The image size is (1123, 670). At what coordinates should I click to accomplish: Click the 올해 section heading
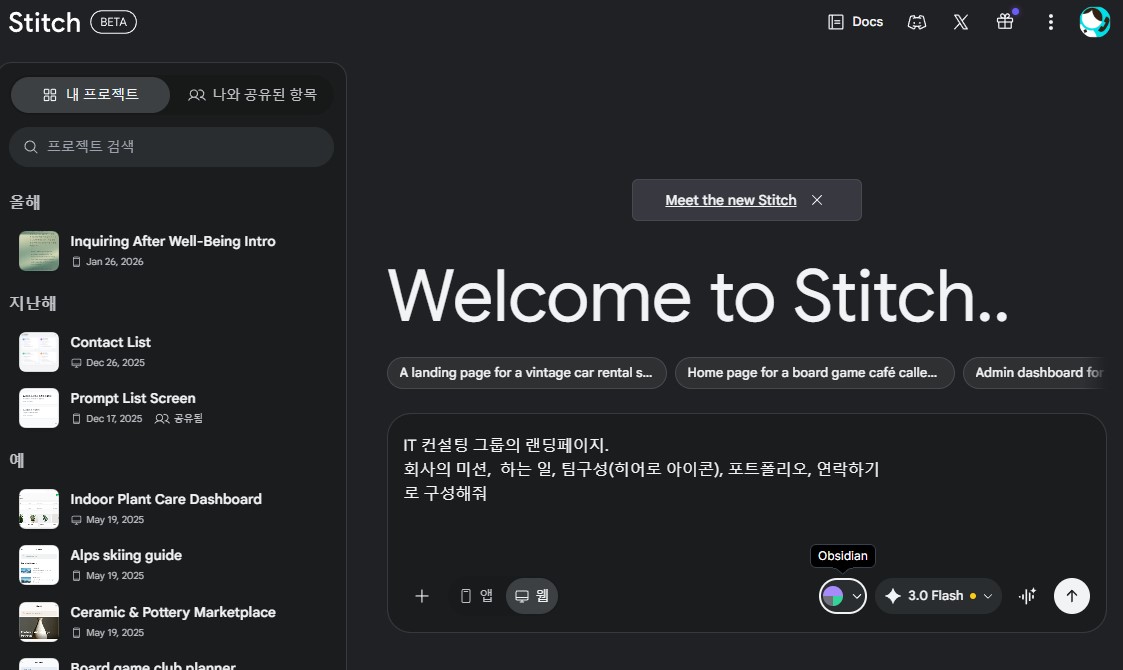25,203
